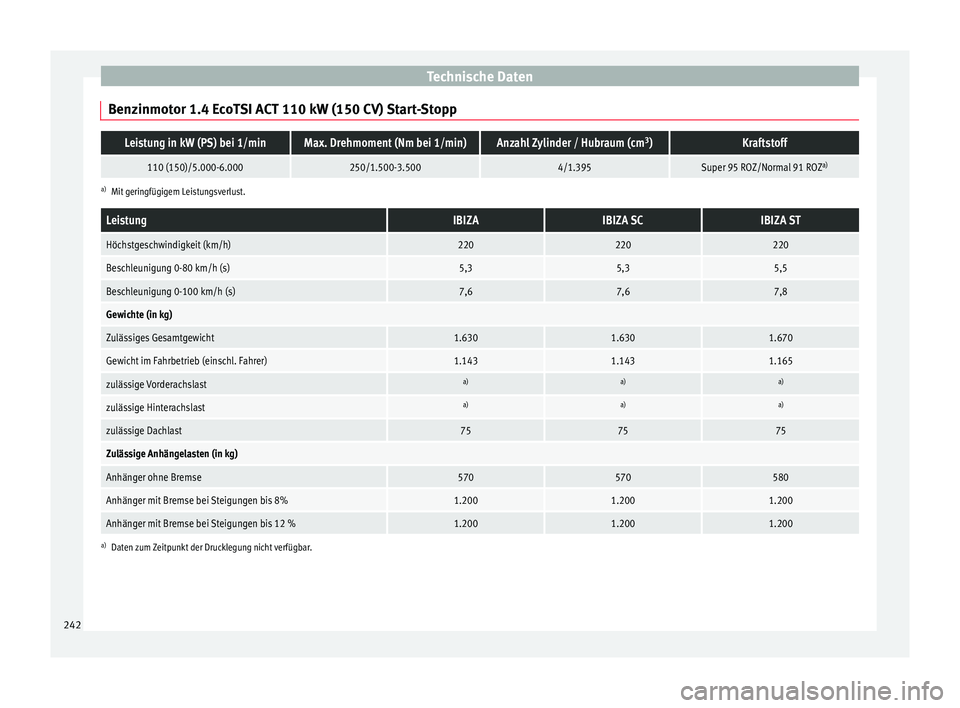Screen dimensions: 960x708
Task: Click column header 'Max. Drehmoment (Nm bei 1/min)'
Action: point(385,143)
